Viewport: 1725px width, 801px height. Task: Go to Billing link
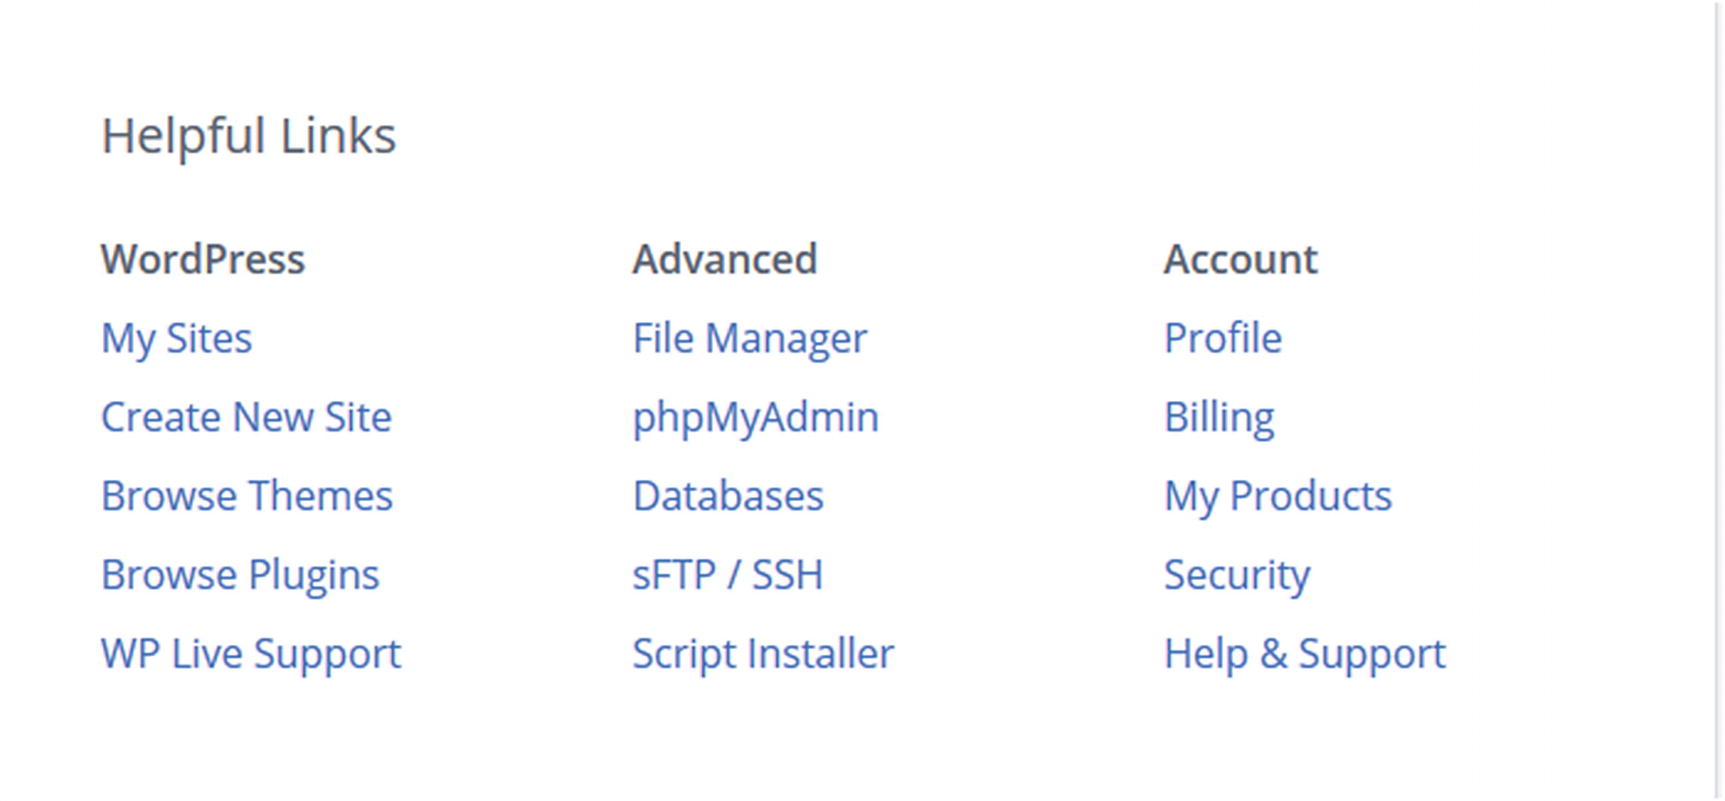1218,417
